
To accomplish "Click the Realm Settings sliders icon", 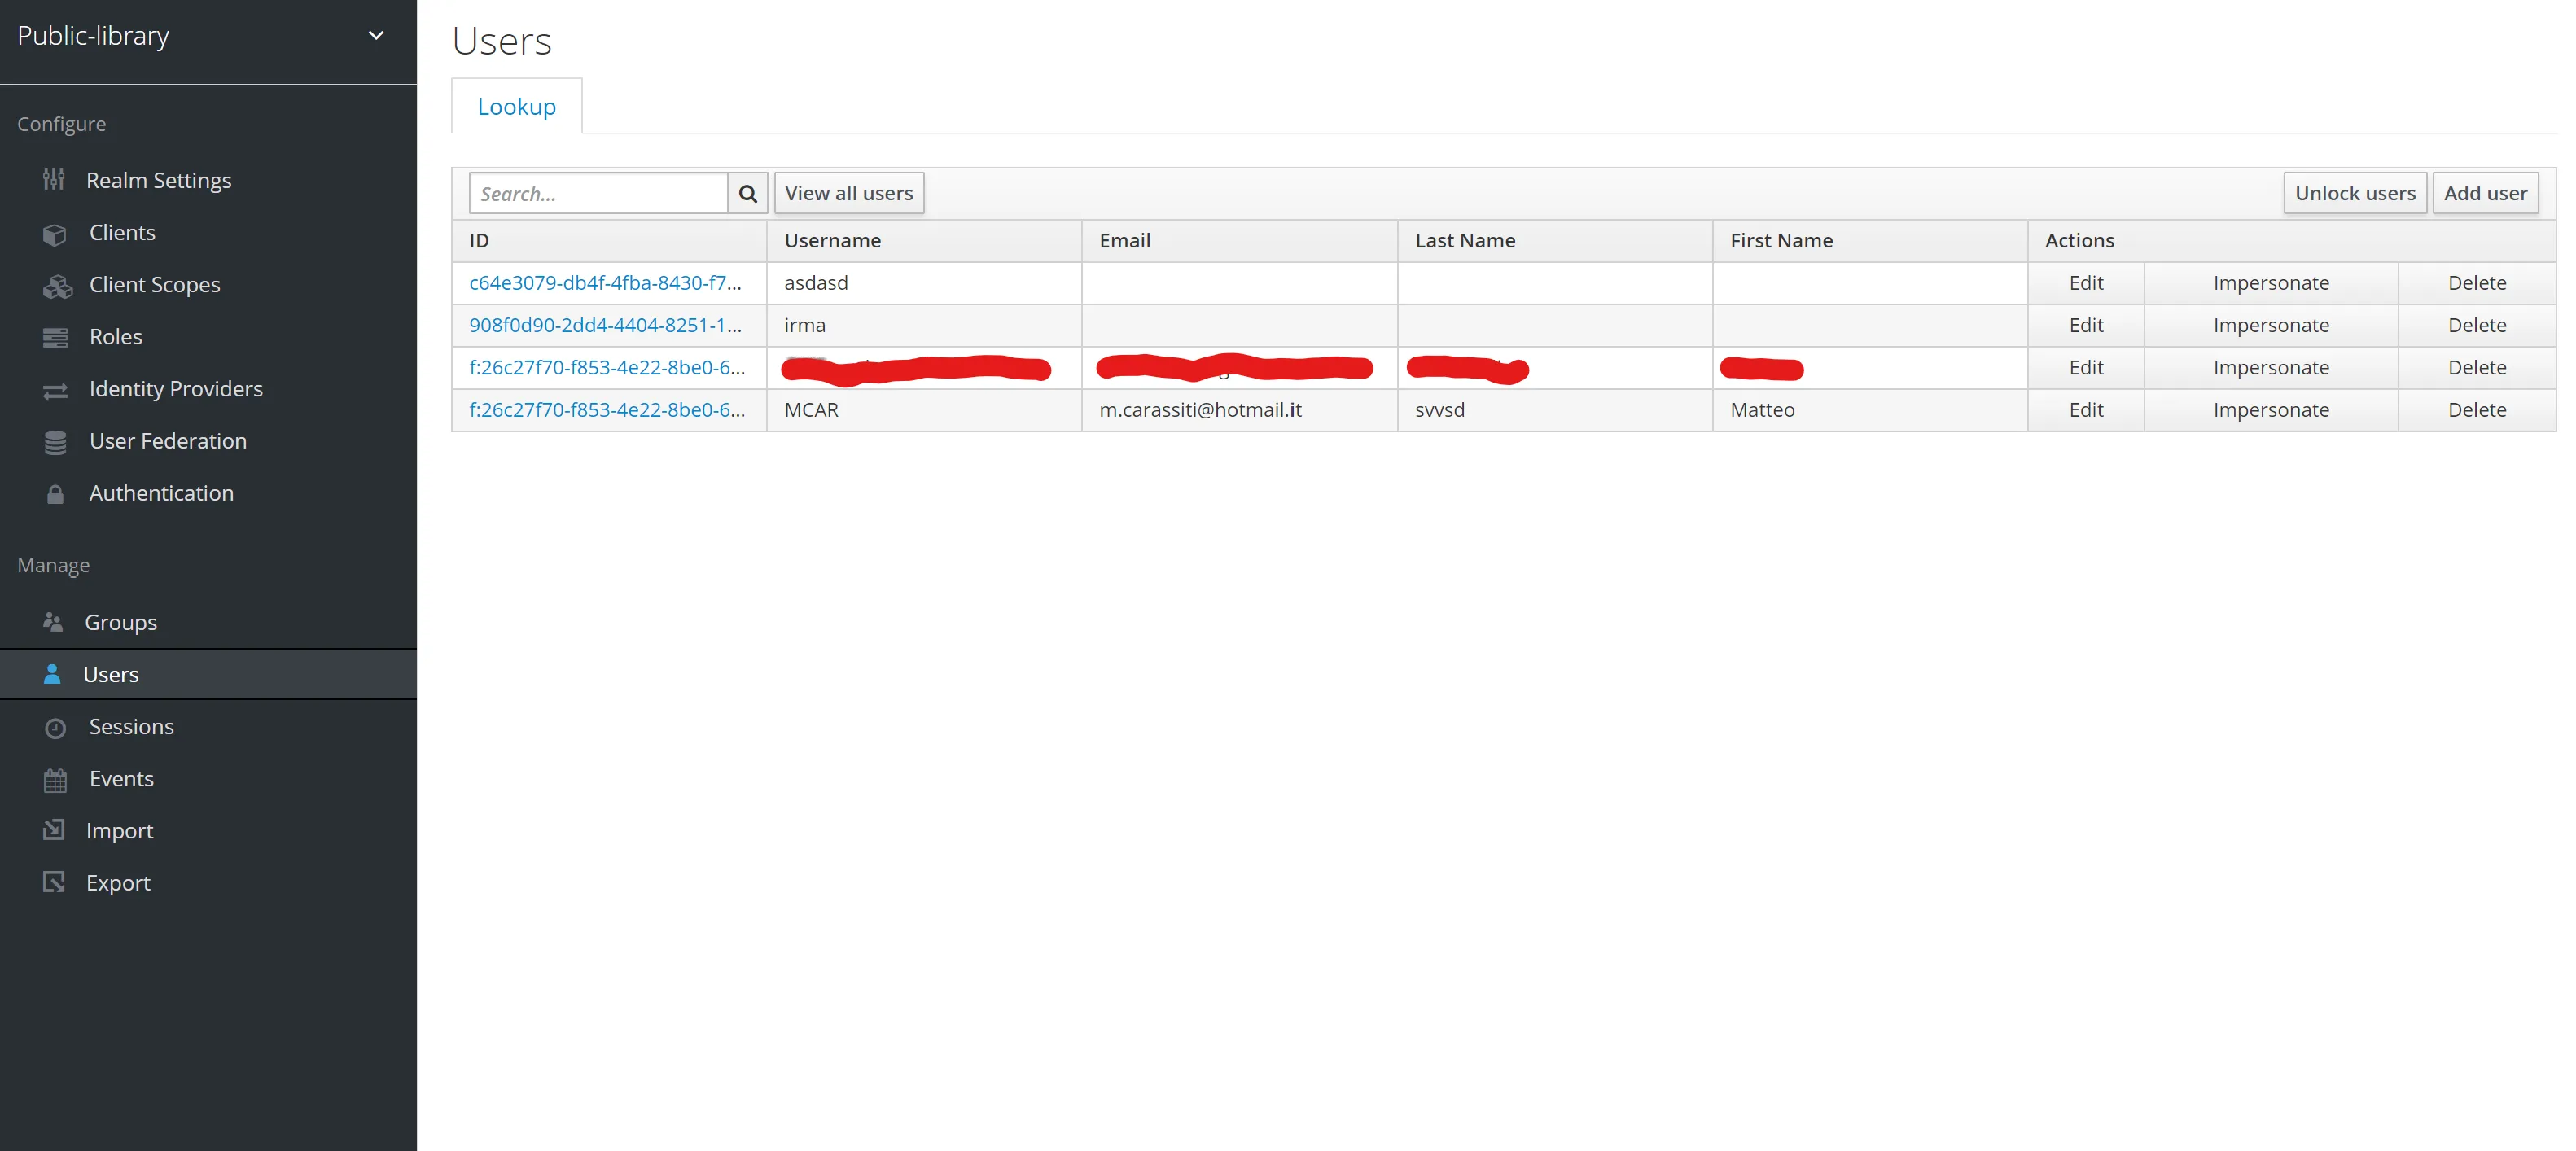I will click(54, 180).
